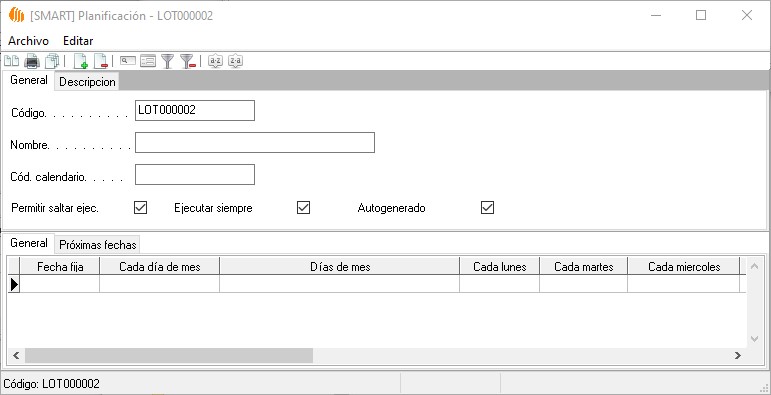771x395 pixels.
Task: Click the Fecha fija column header
Action: tap(59, 267)
